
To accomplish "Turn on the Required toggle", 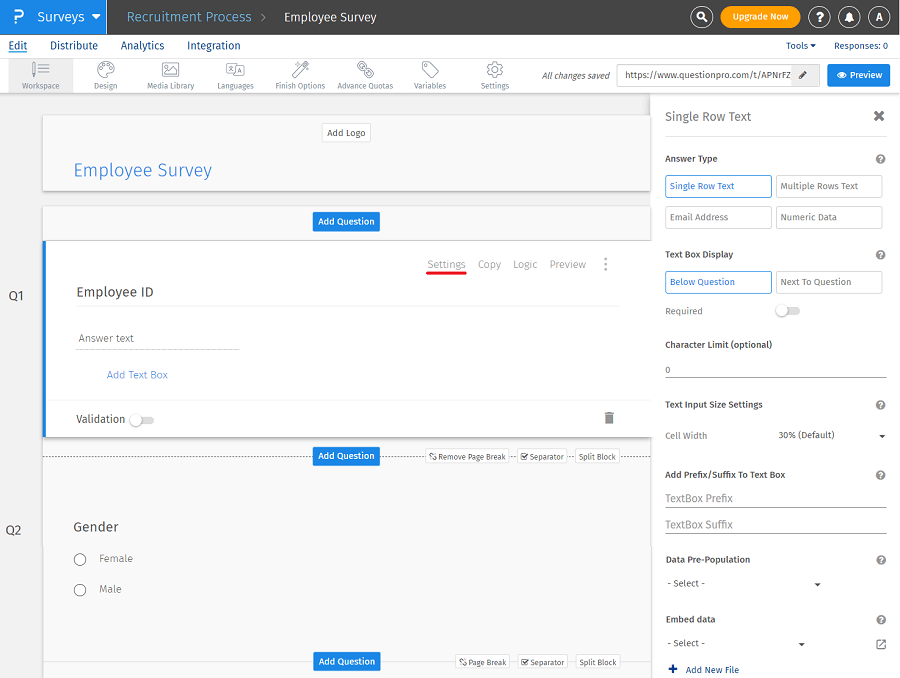I will coord(787,312).
